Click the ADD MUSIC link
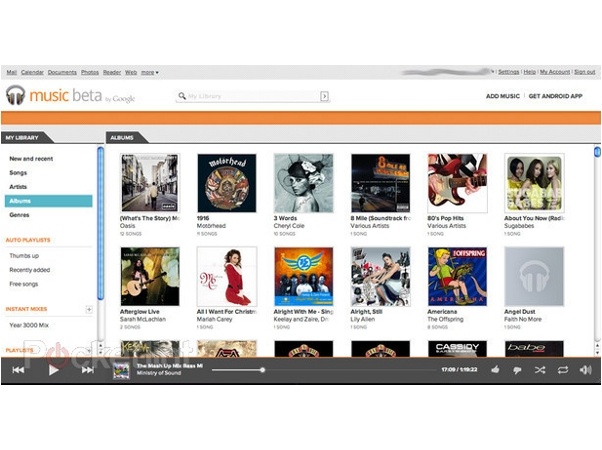Image resolution: width=602 pixels, height=450 pixels. [x=502, y=96]
